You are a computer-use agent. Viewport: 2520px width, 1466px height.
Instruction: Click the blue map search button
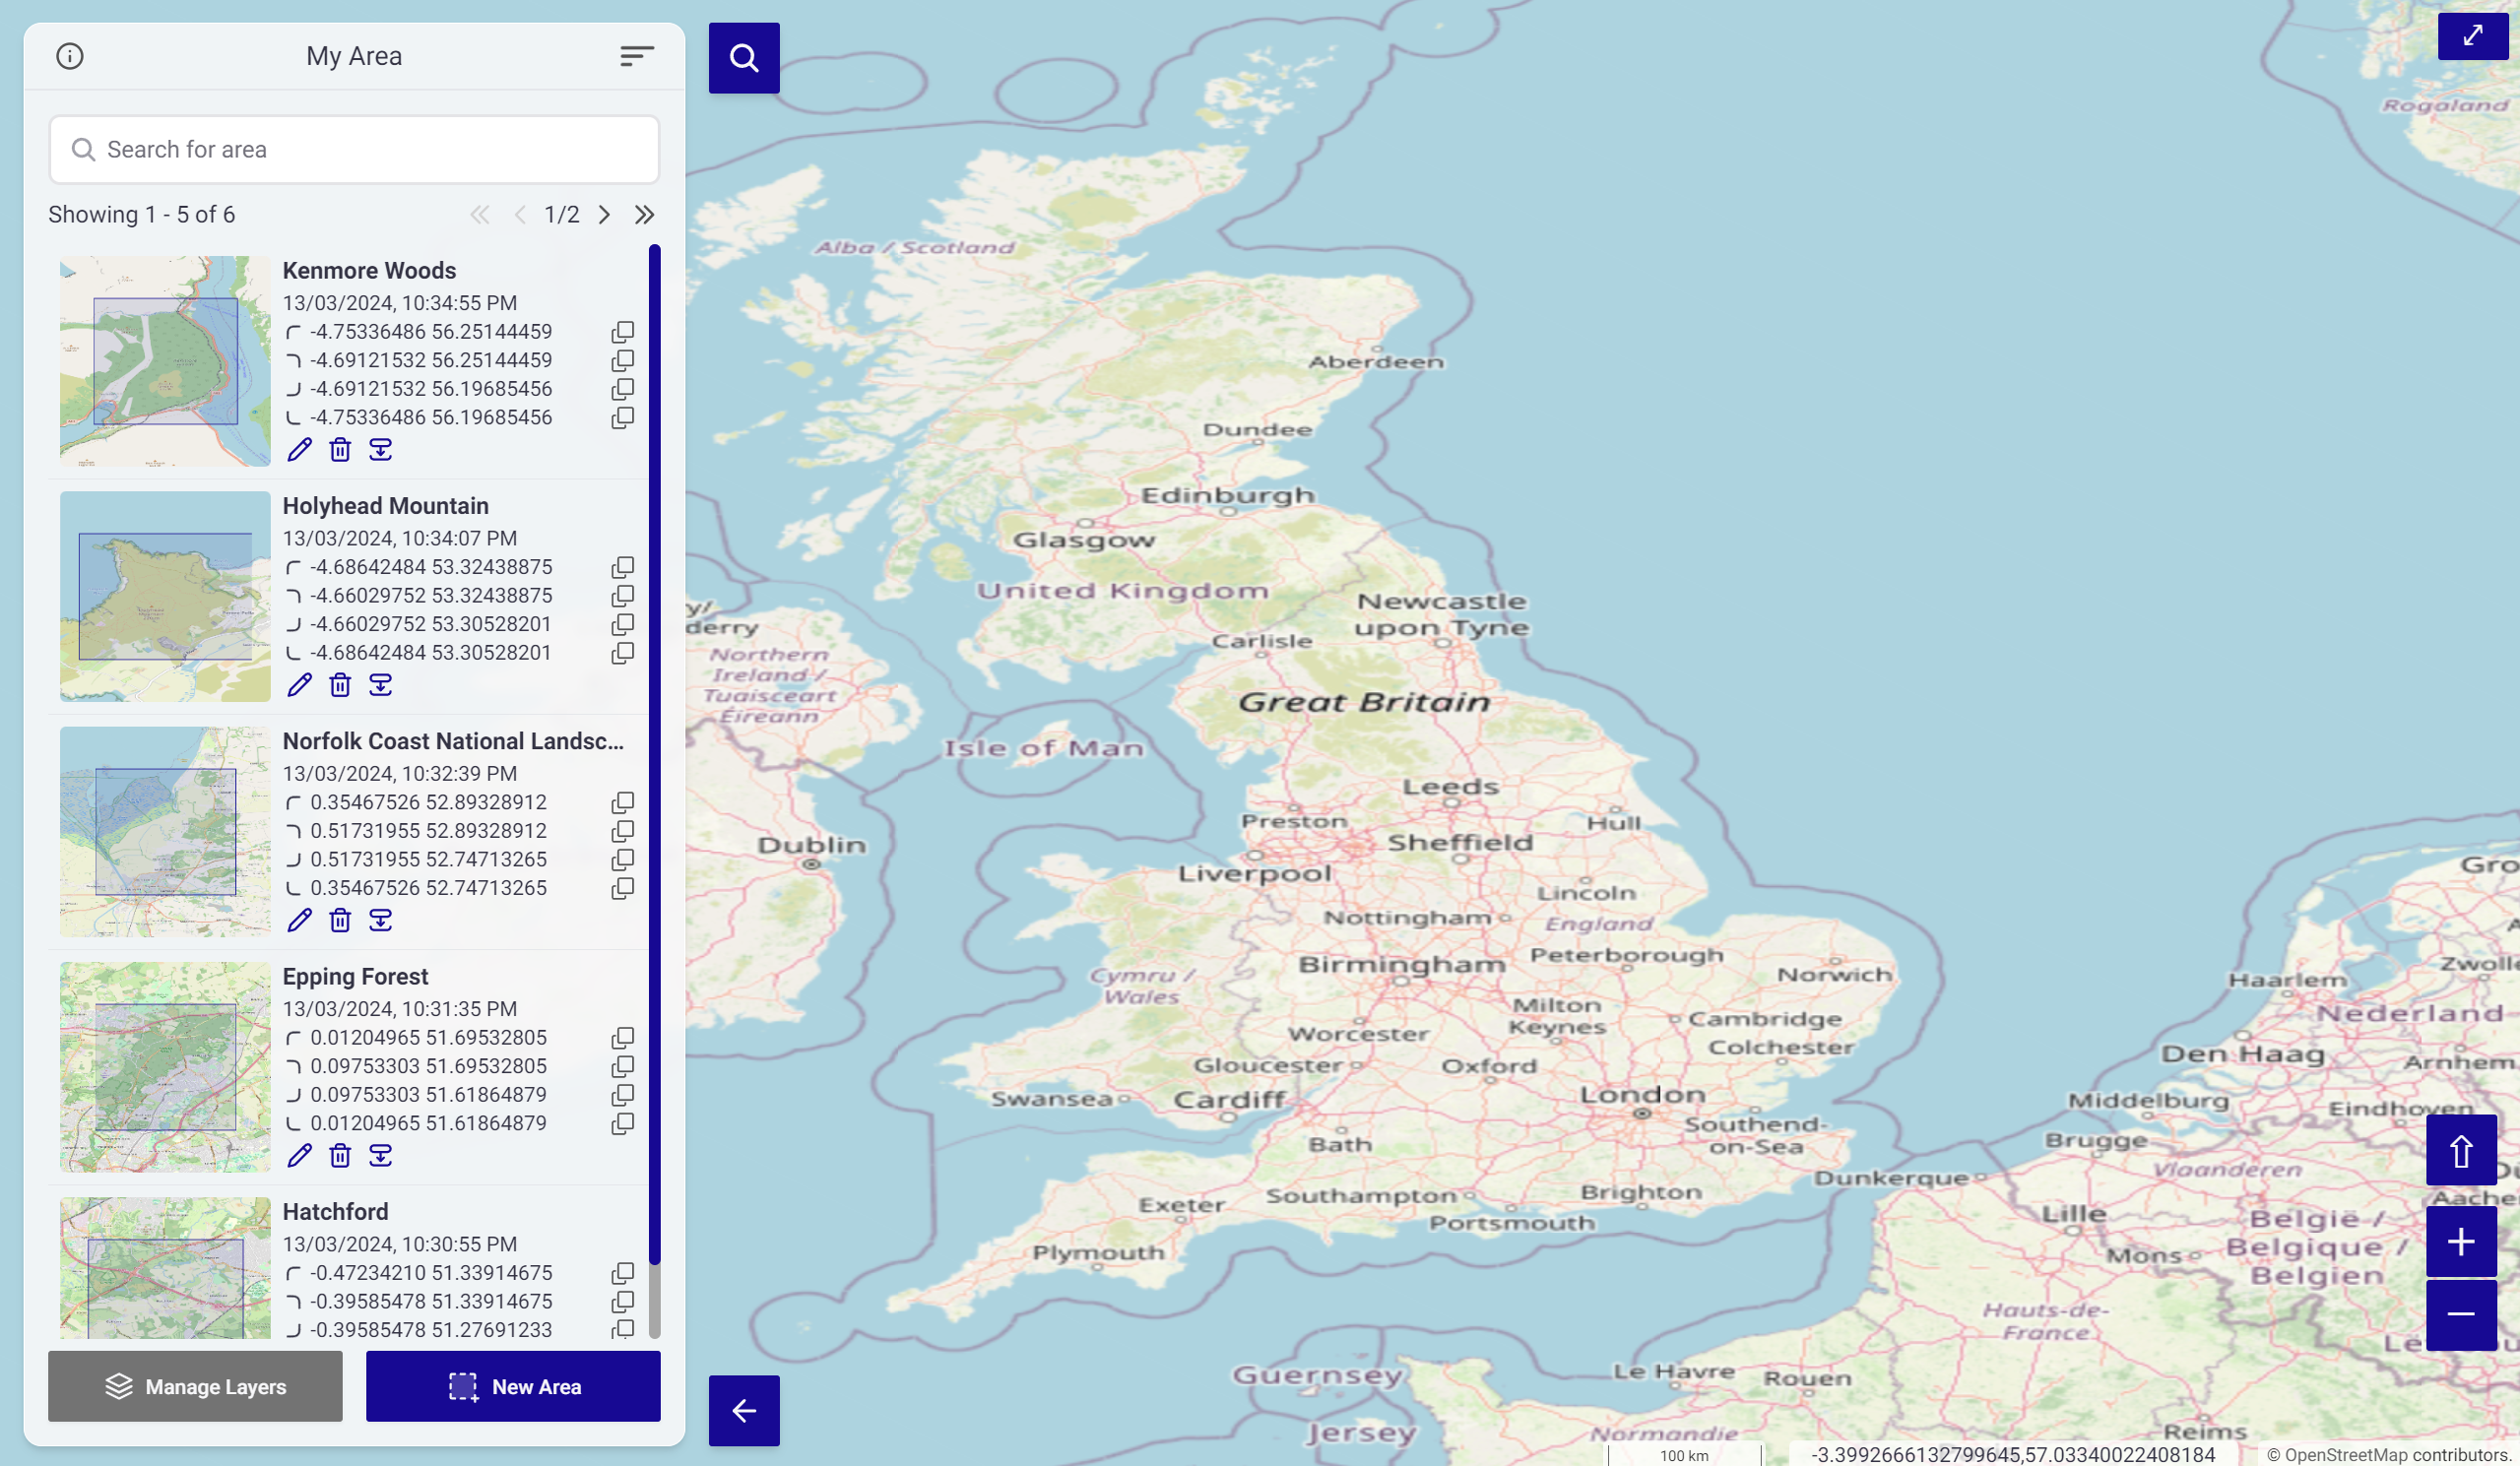(x=744, y=58)
